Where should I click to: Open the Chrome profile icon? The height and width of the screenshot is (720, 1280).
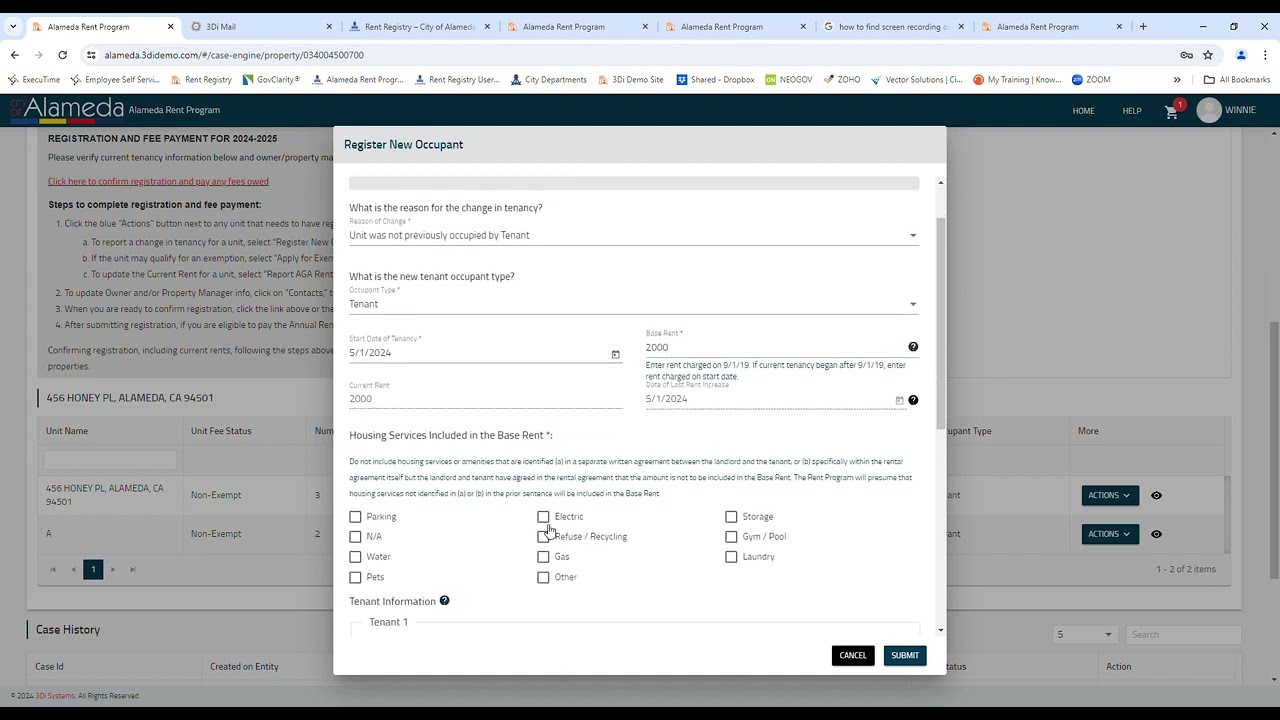click(x=1241, y=55)
